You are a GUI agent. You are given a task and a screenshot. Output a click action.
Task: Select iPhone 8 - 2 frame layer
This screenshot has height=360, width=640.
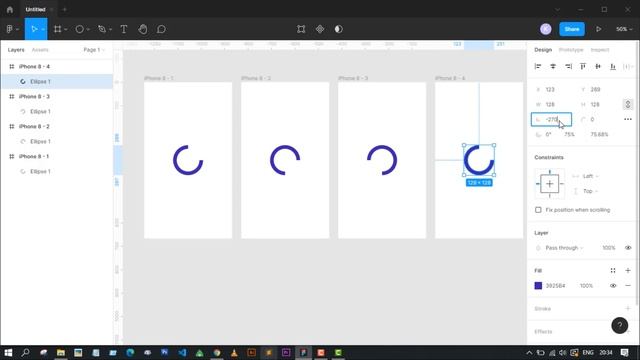pos(57,127)
